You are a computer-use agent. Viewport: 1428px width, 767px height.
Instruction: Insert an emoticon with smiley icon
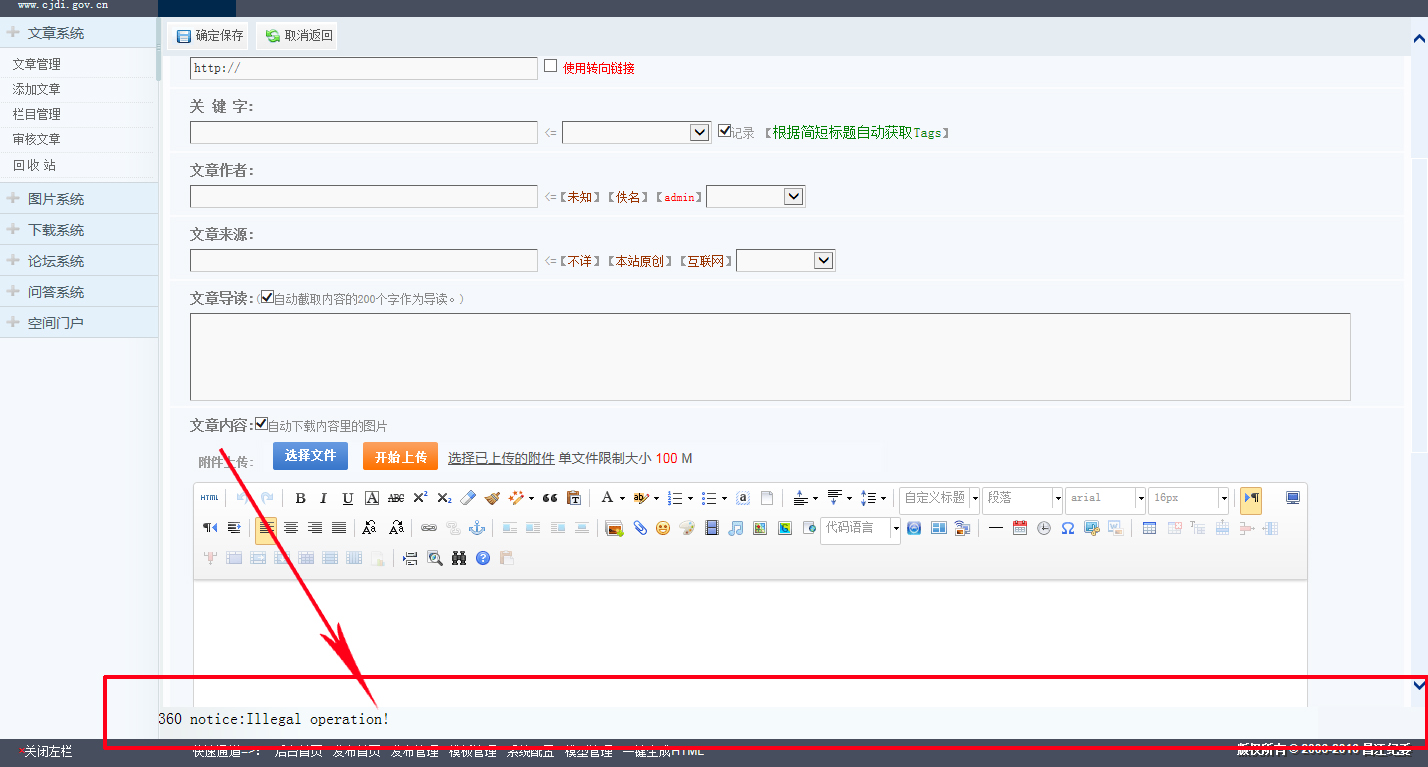click(663, 528)
